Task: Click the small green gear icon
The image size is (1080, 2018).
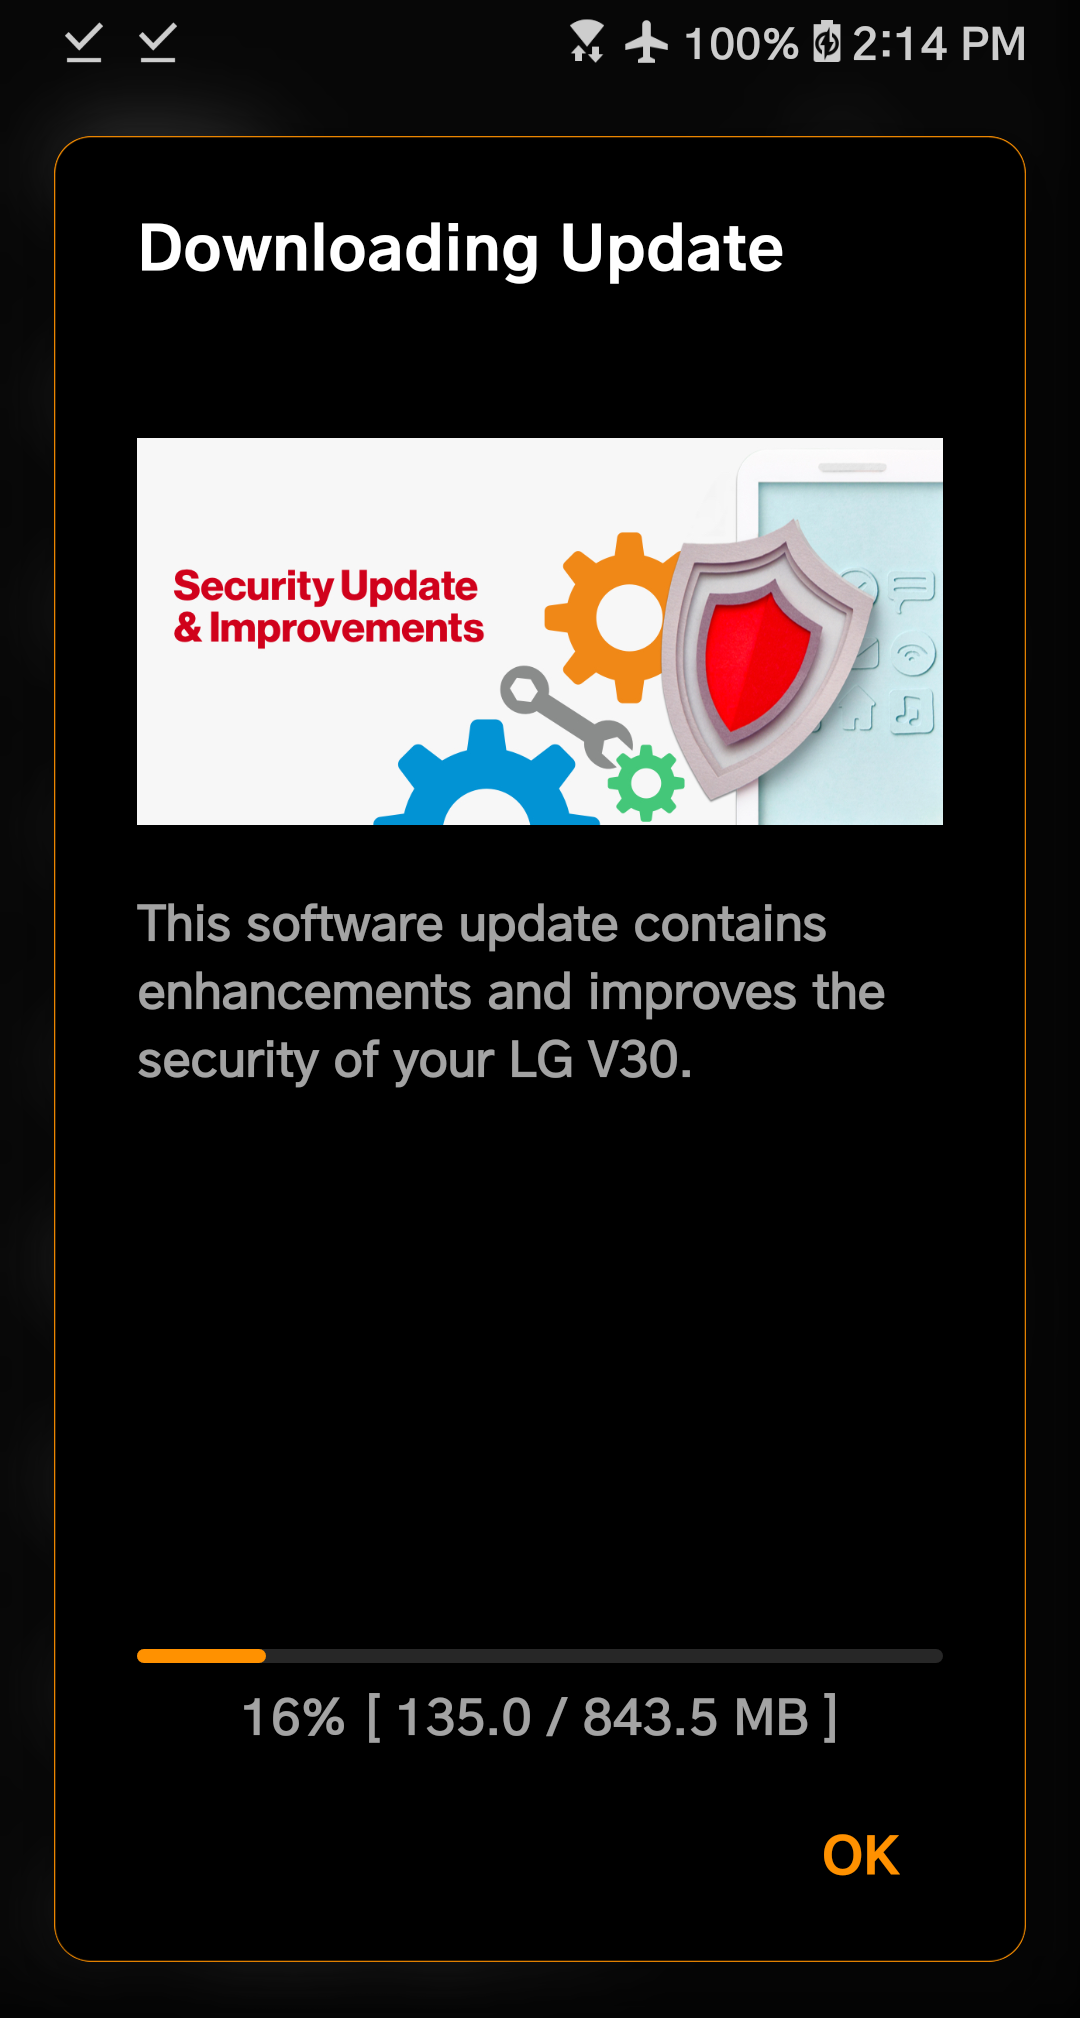Action: (x=646, y=783)
